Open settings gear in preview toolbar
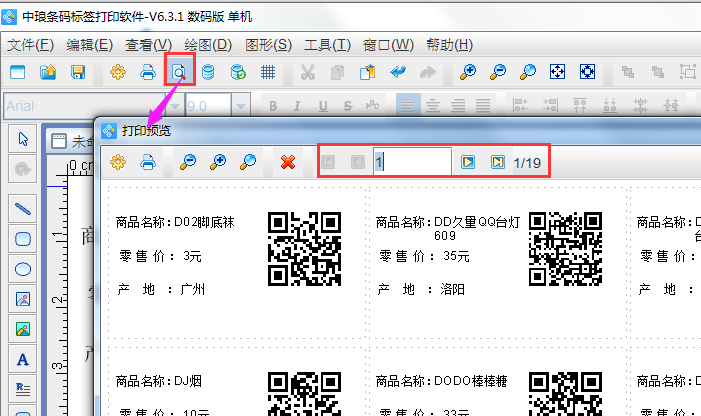Viewport: 701px width, 416px height. pos(118,161)
